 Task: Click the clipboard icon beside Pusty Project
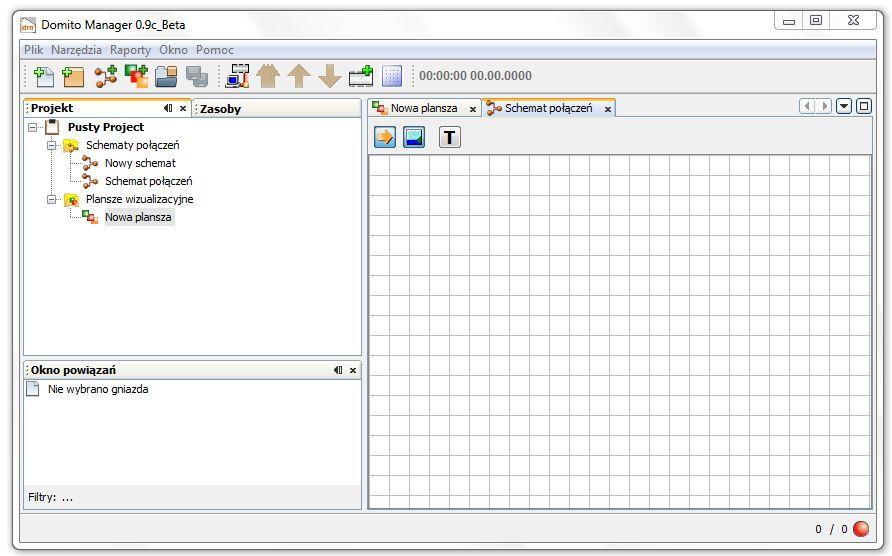(x=52, y=127)
